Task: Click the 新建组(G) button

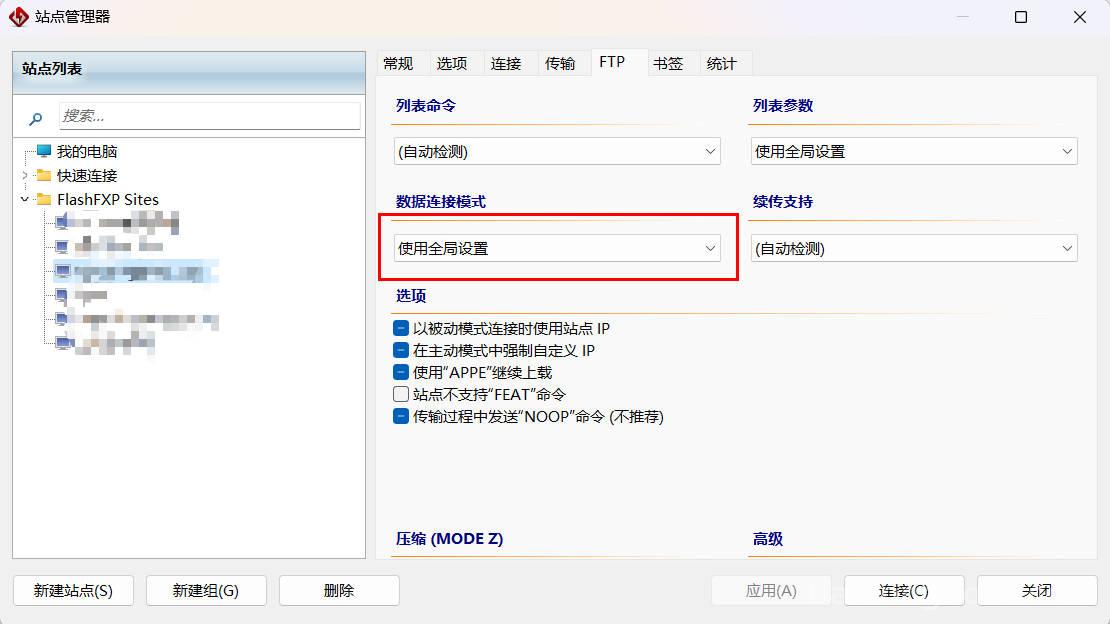Action: point(206,590)
